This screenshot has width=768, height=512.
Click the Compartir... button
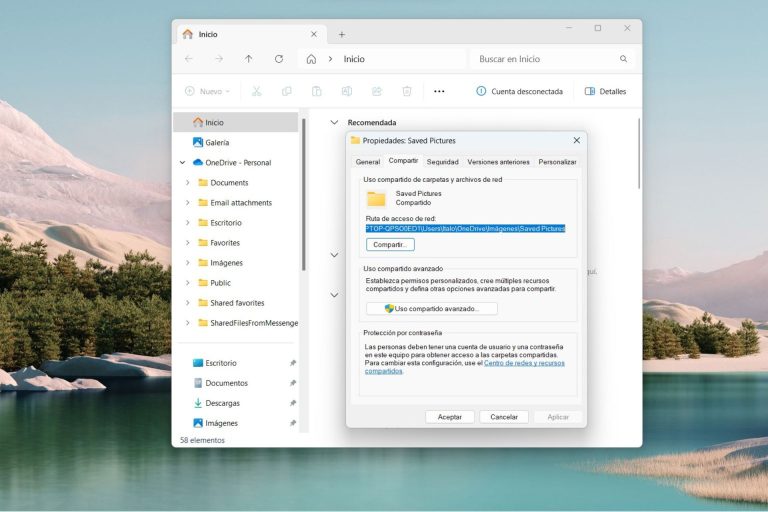tap(390, 244)
